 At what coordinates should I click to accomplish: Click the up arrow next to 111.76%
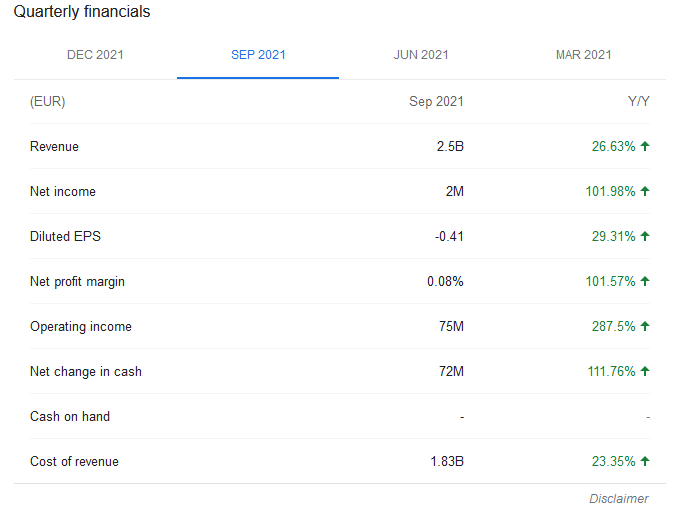point(645,371)
